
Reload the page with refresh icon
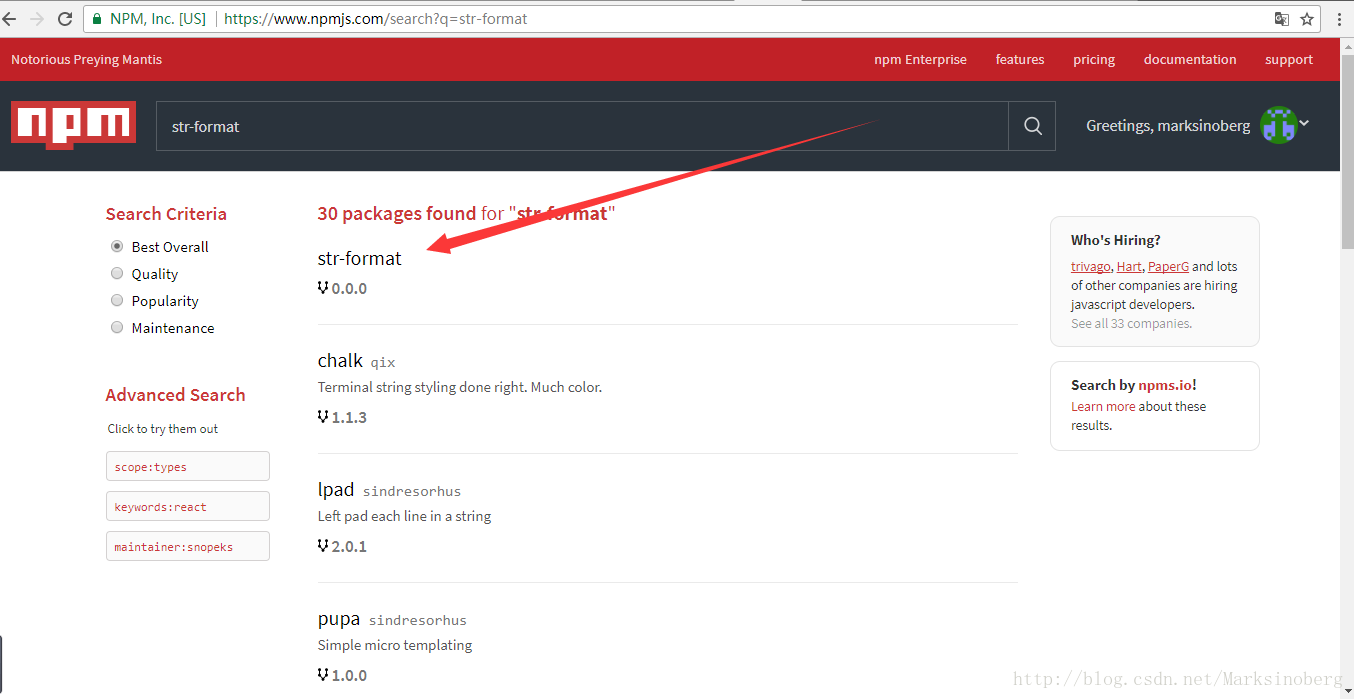pos(65,19)
